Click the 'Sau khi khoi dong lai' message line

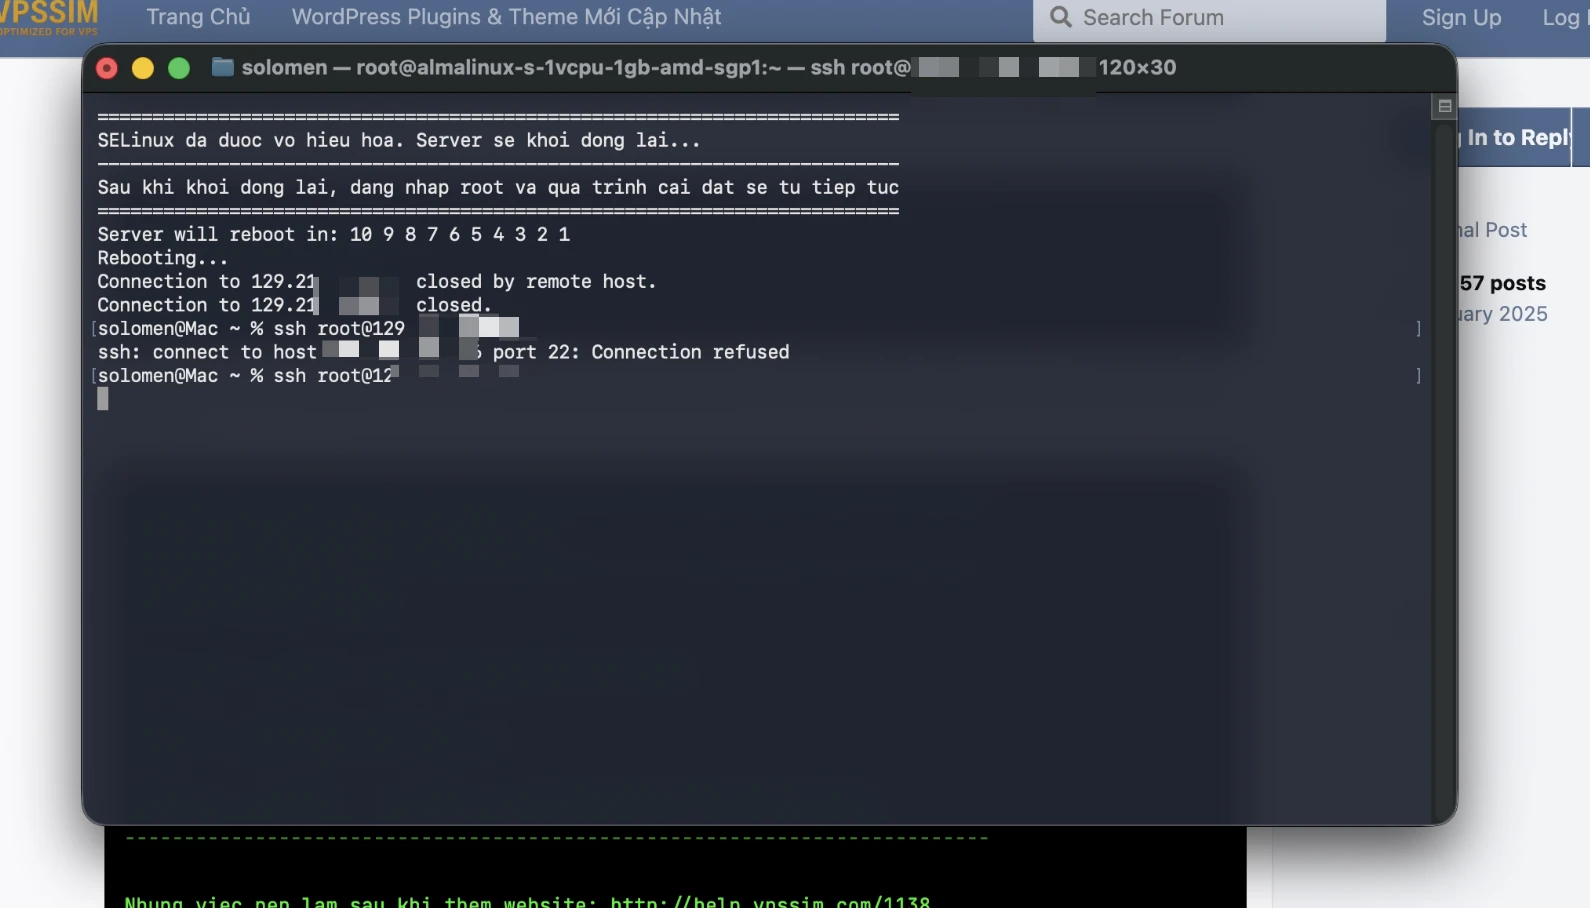pos(498,187)
